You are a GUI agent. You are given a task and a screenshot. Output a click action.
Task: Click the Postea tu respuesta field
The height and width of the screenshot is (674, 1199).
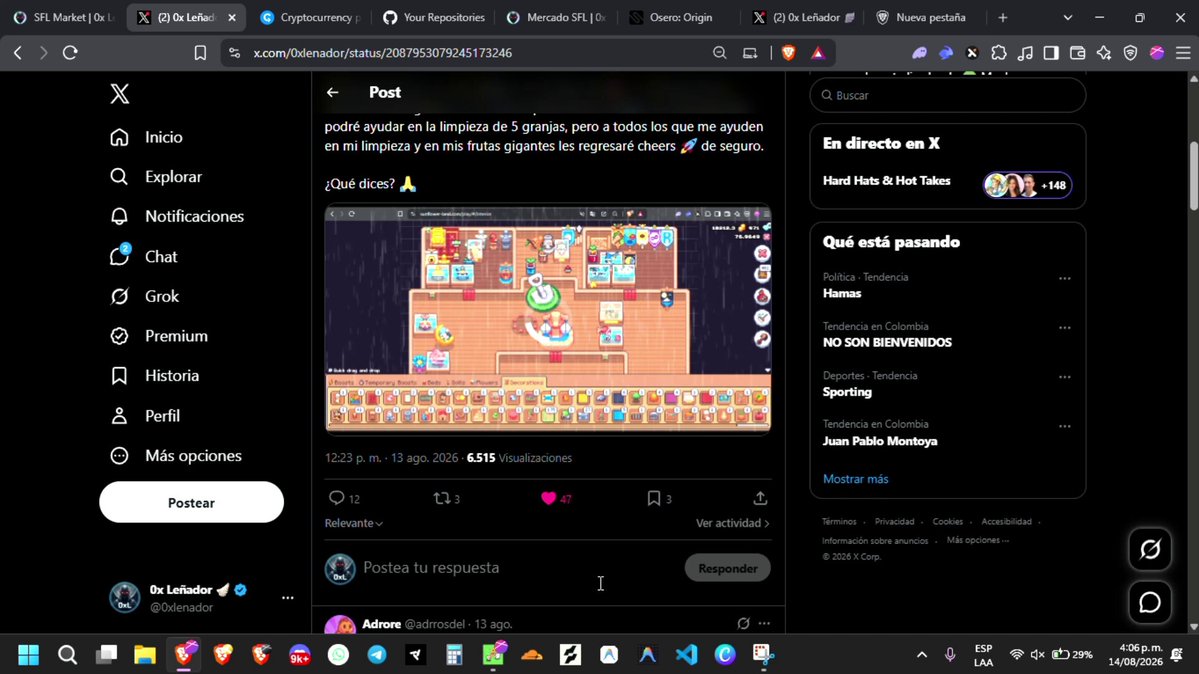518,568
